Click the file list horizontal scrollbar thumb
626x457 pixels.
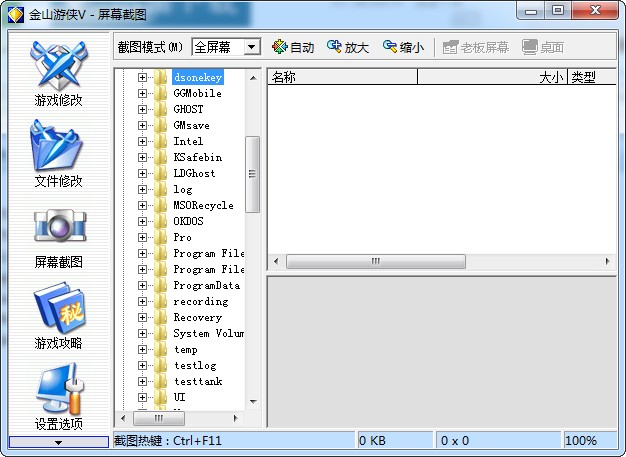376,261
